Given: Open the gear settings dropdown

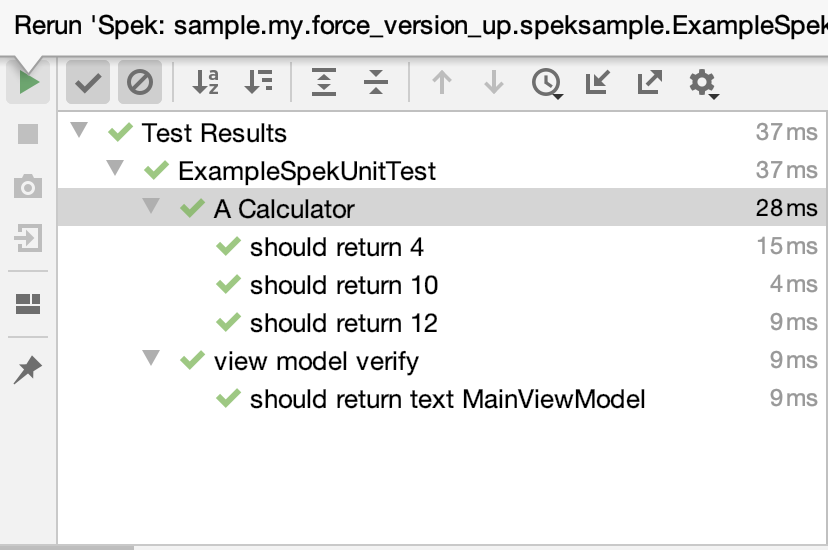Looking at the screenshot, I should (x=704, y=83).
